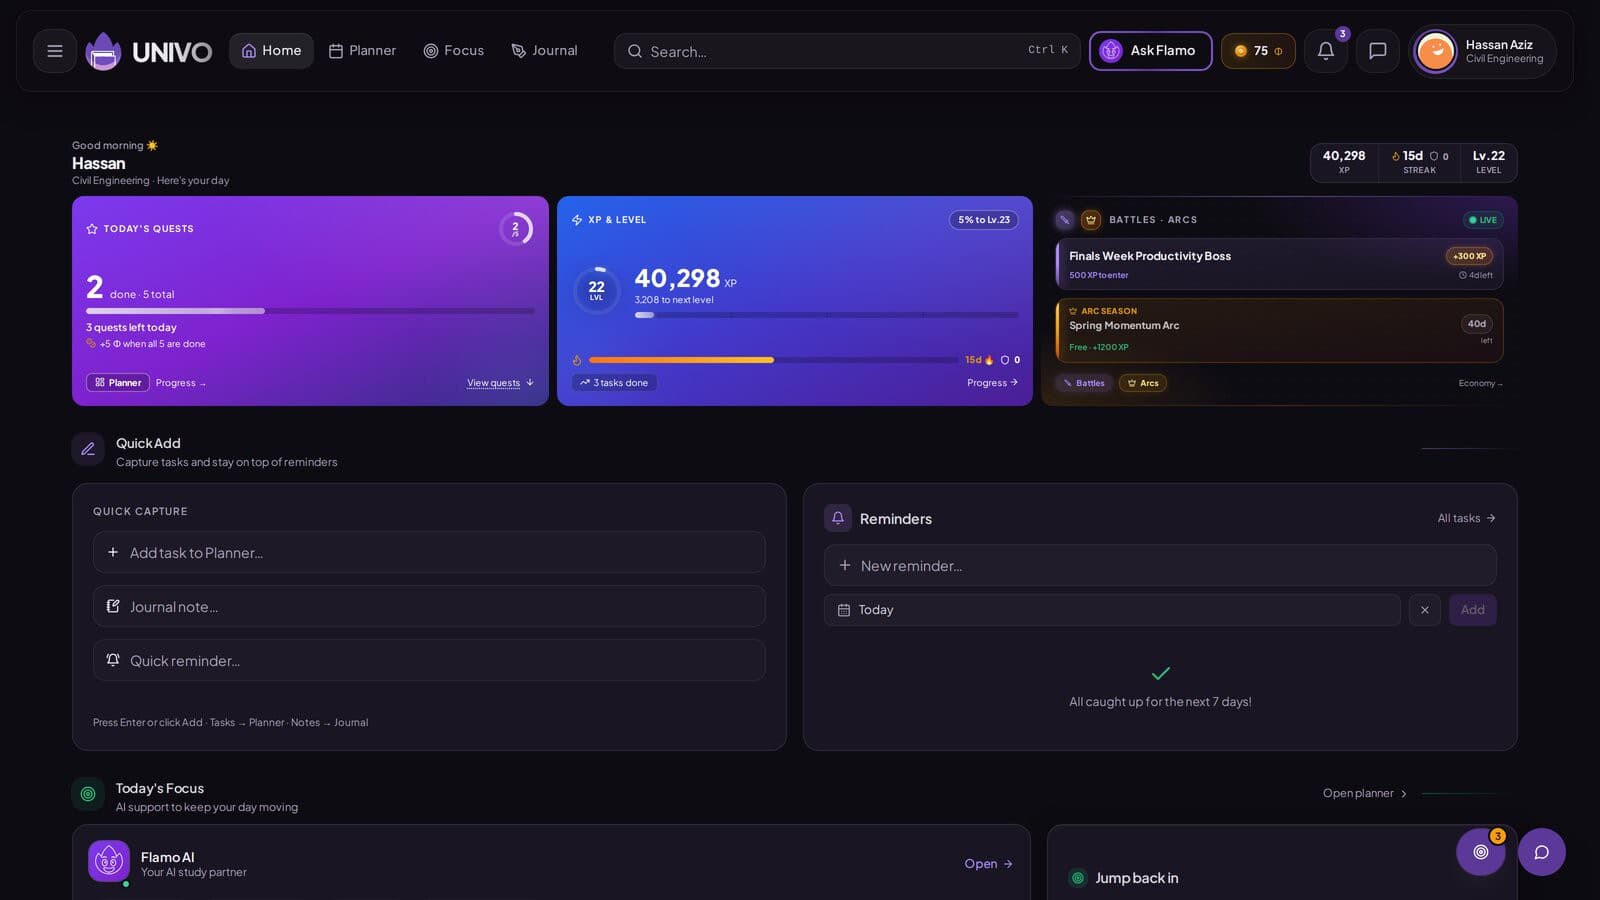Click the orange streak progress bar
Viewport: 1600px width, 900px height.
pyautogui.click(x=773, y=360)
